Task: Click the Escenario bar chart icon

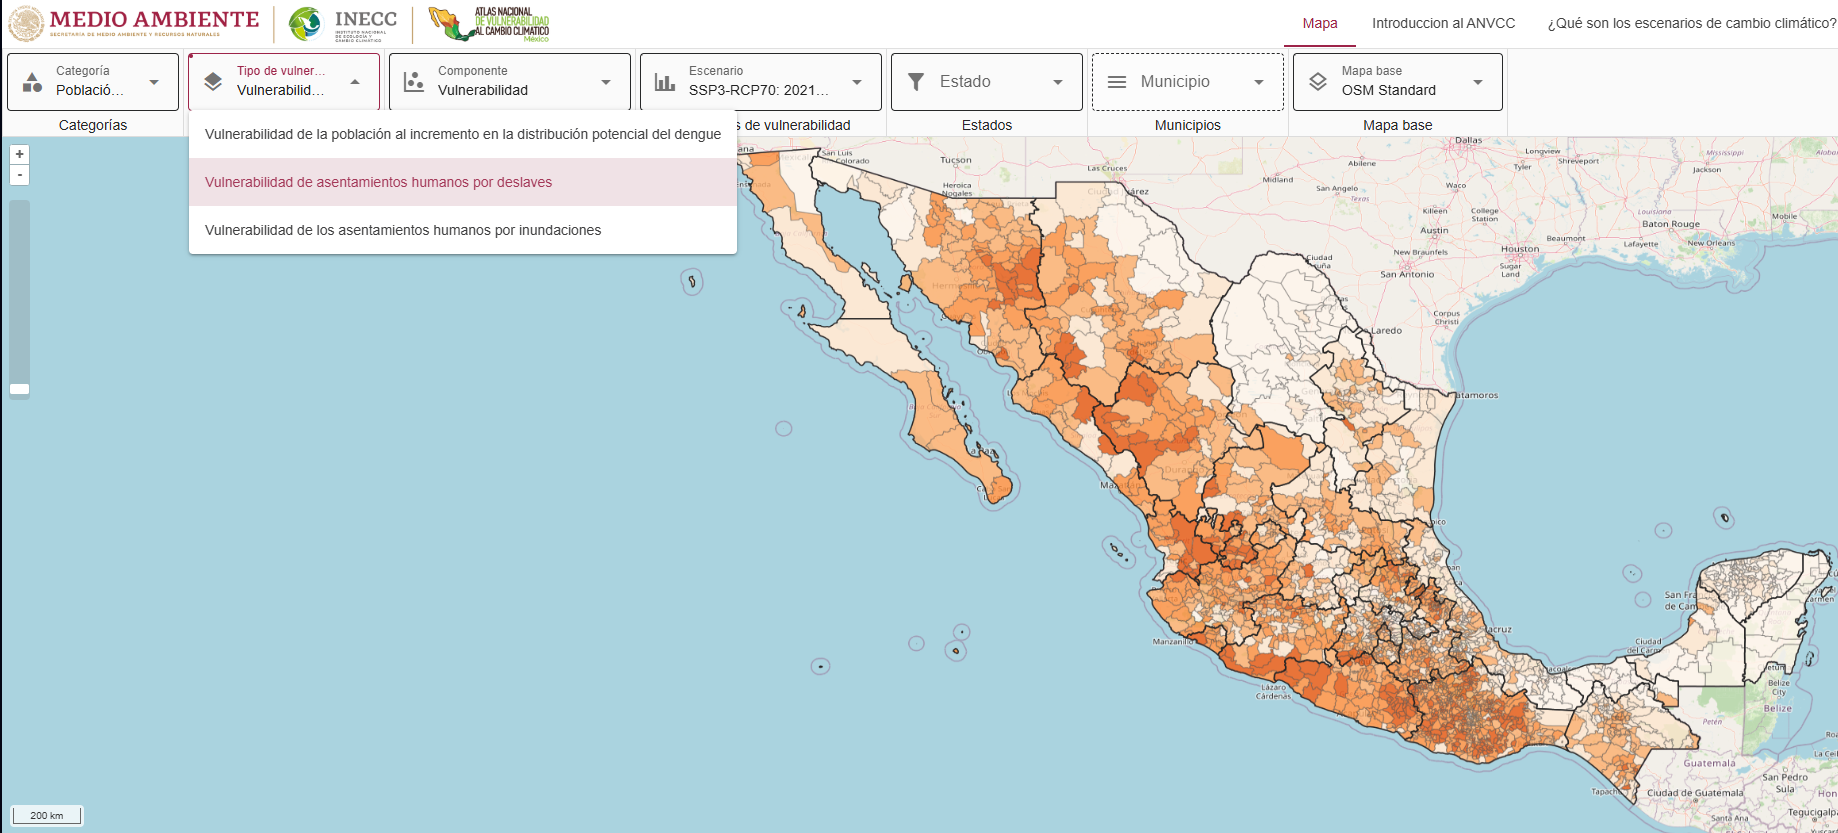Action: [x=665, y=82]
